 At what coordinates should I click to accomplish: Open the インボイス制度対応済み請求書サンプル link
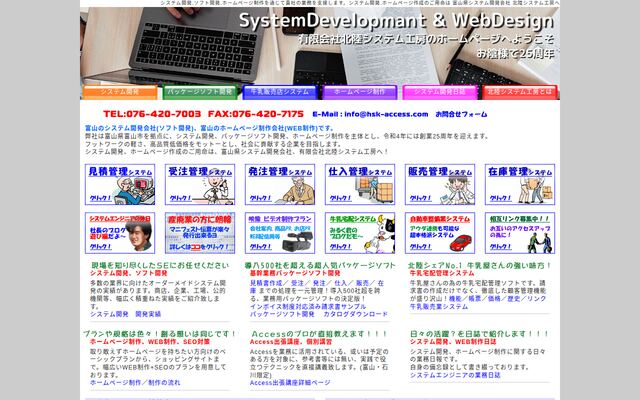(308, 306)
